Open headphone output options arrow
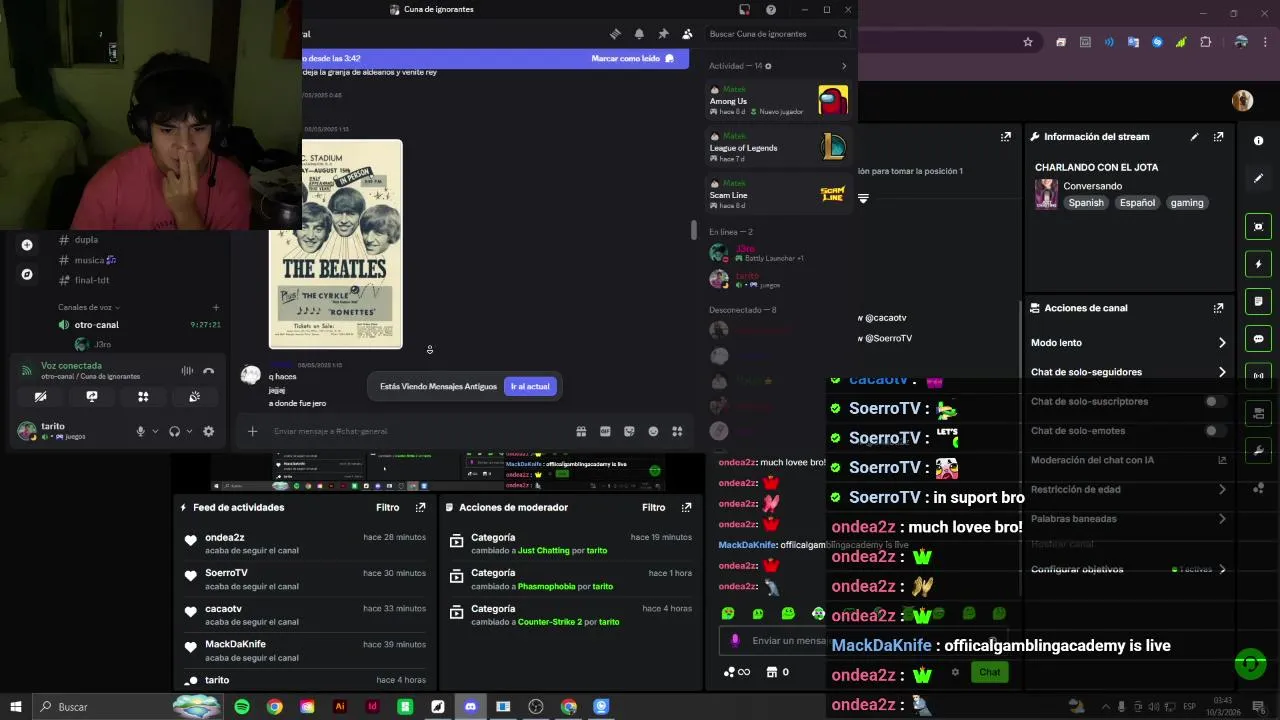Viewport: 1280px width, 720px height. [x=188, y=431]
